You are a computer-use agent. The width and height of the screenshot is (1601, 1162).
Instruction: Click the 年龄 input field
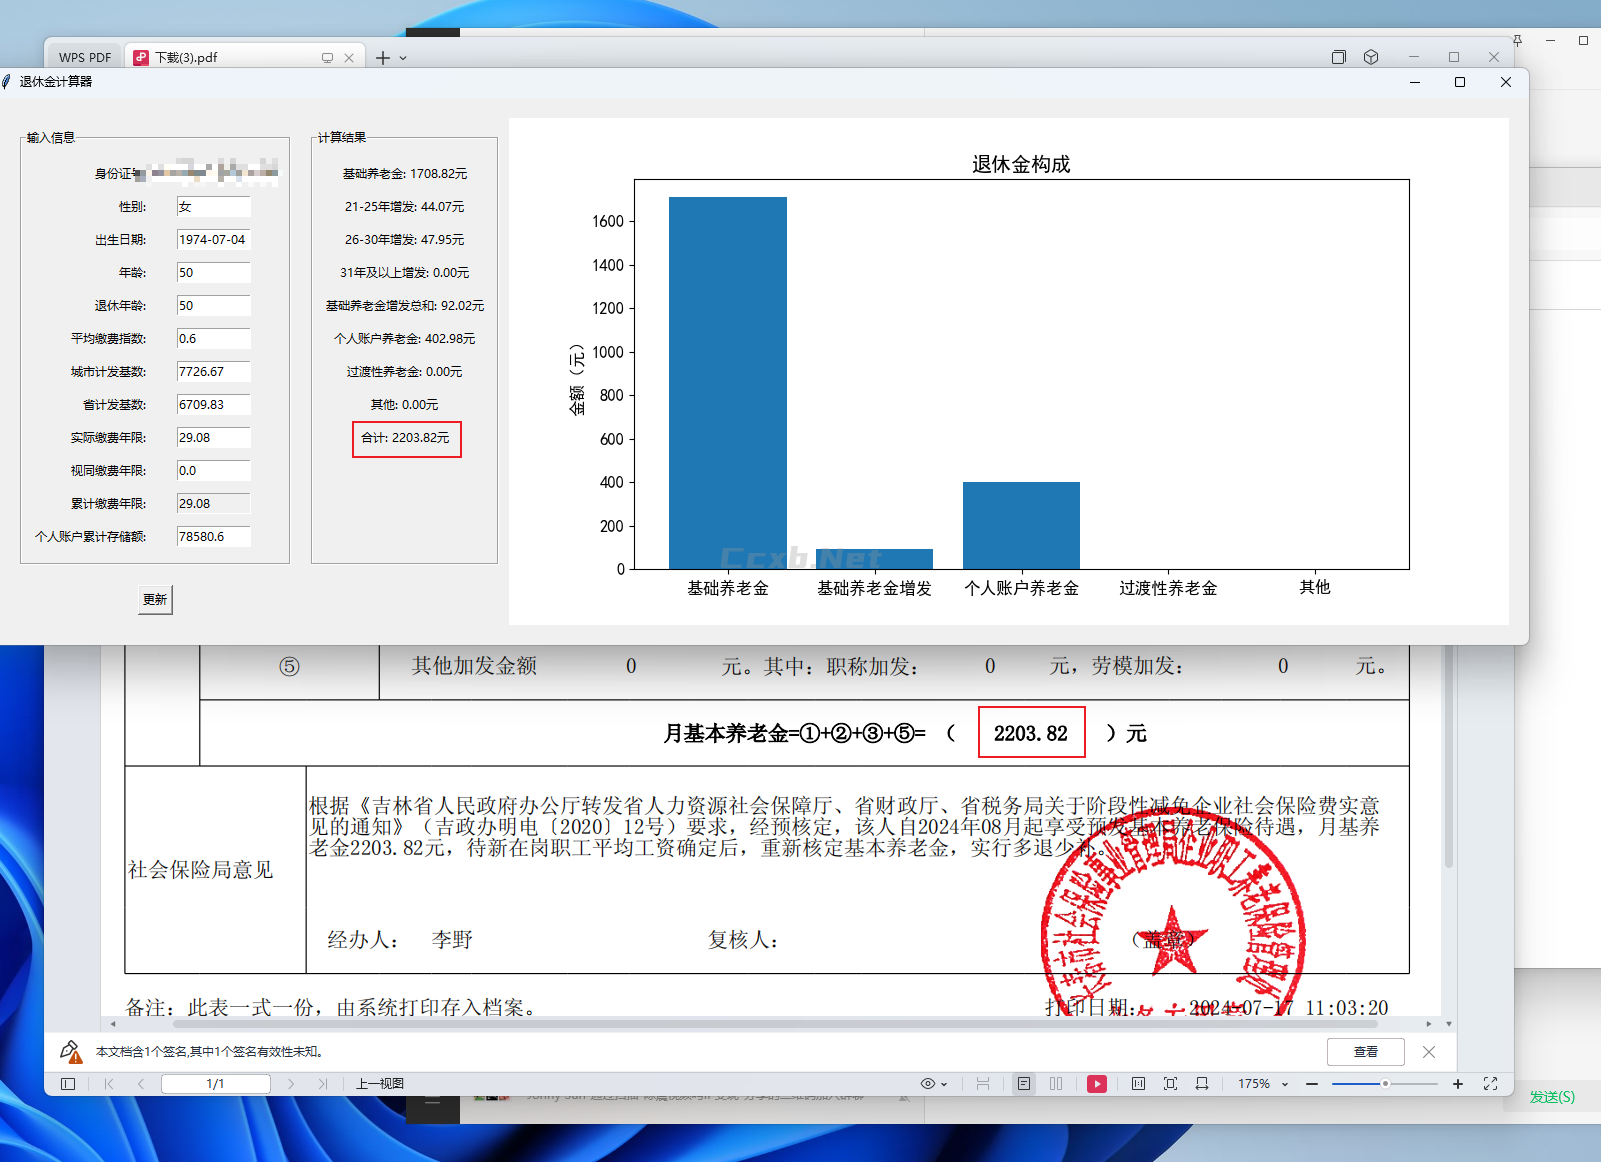pos(214,273)
